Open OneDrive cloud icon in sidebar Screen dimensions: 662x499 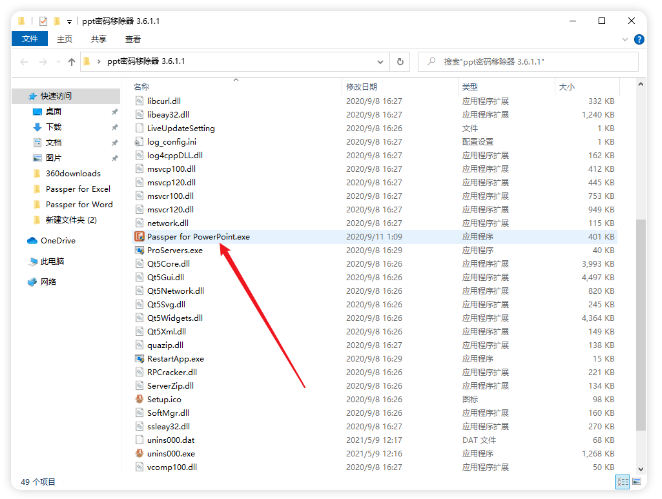click(32, 241)
